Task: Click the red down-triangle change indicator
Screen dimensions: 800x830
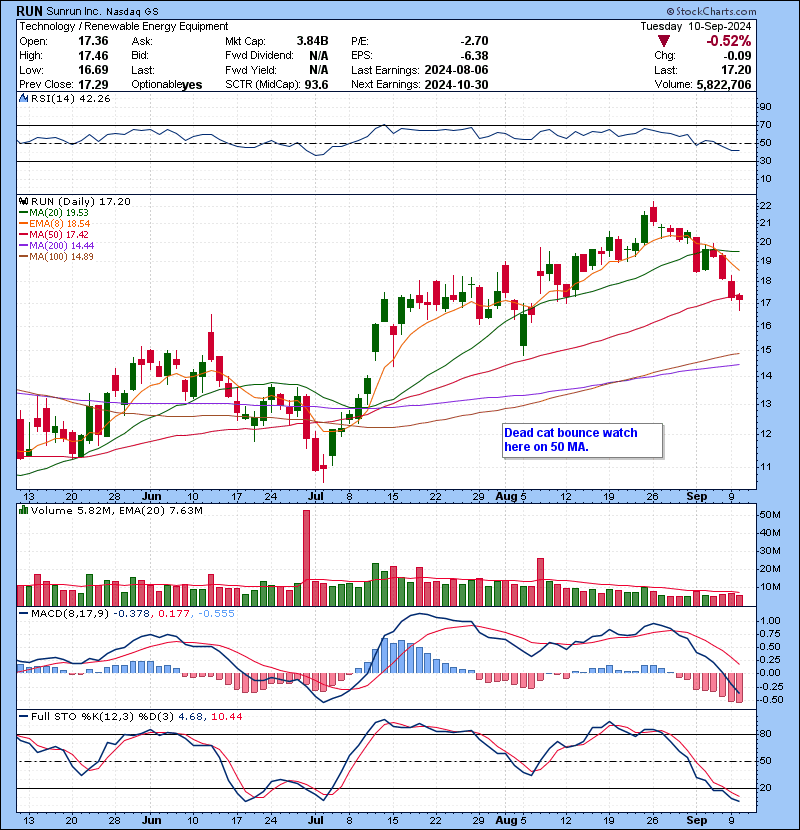Action: click(x=664, y=41)
